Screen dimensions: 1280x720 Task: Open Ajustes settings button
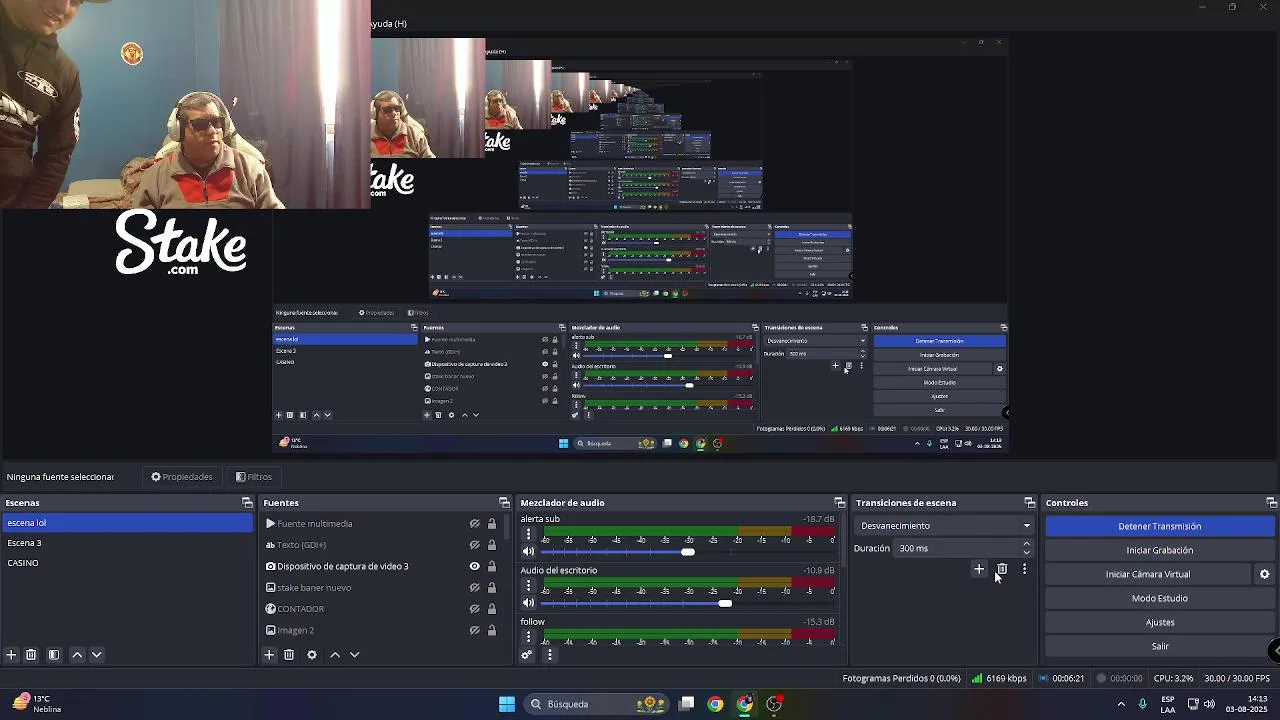click(1160, 622)
